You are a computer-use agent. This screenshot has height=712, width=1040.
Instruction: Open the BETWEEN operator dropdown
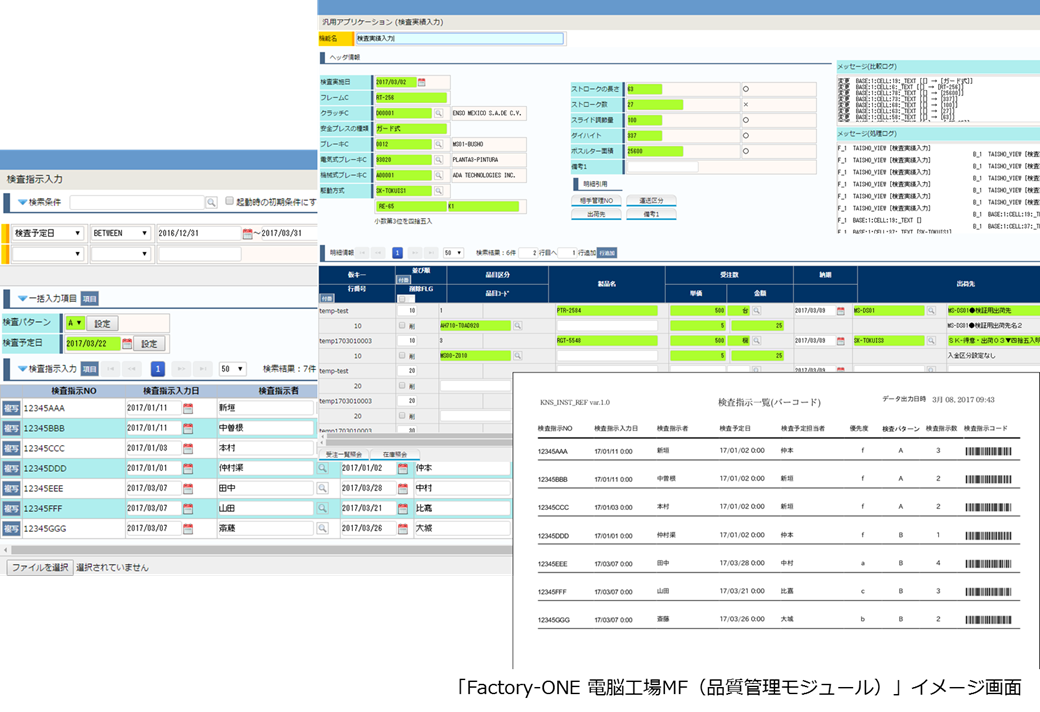click(121, 234)
